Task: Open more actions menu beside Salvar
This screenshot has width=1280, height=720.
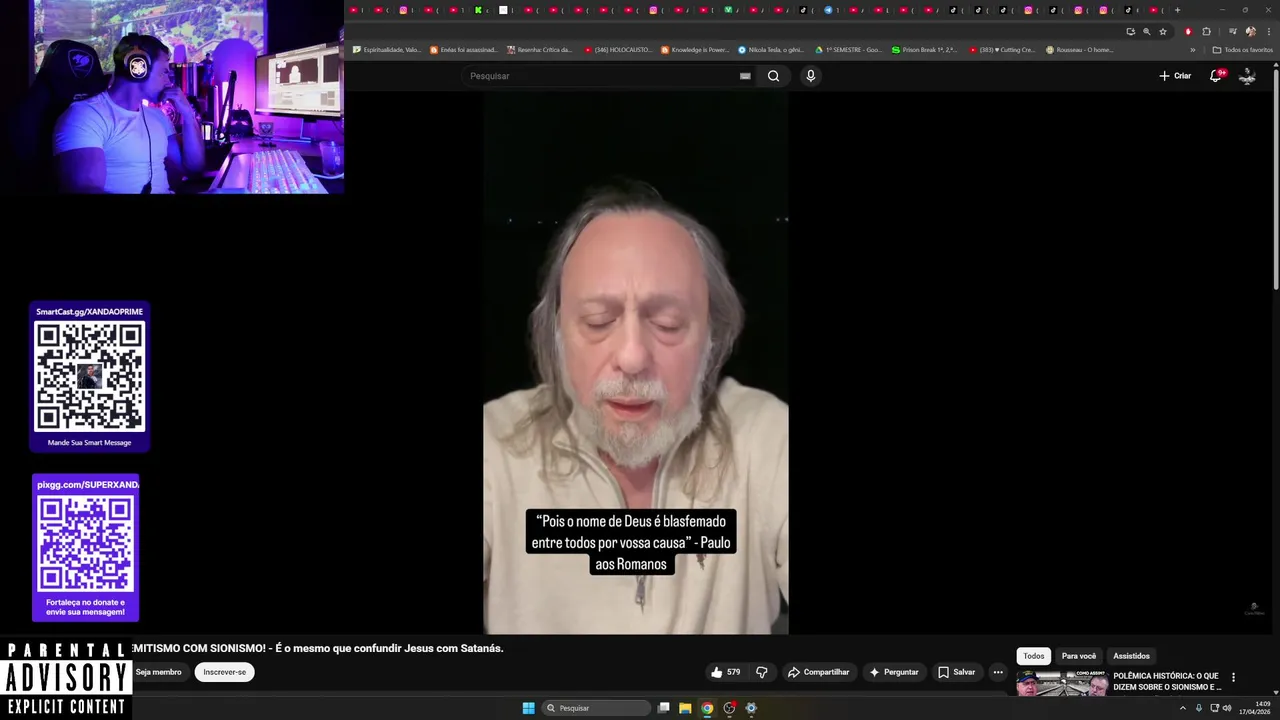Action: [998, 672]
